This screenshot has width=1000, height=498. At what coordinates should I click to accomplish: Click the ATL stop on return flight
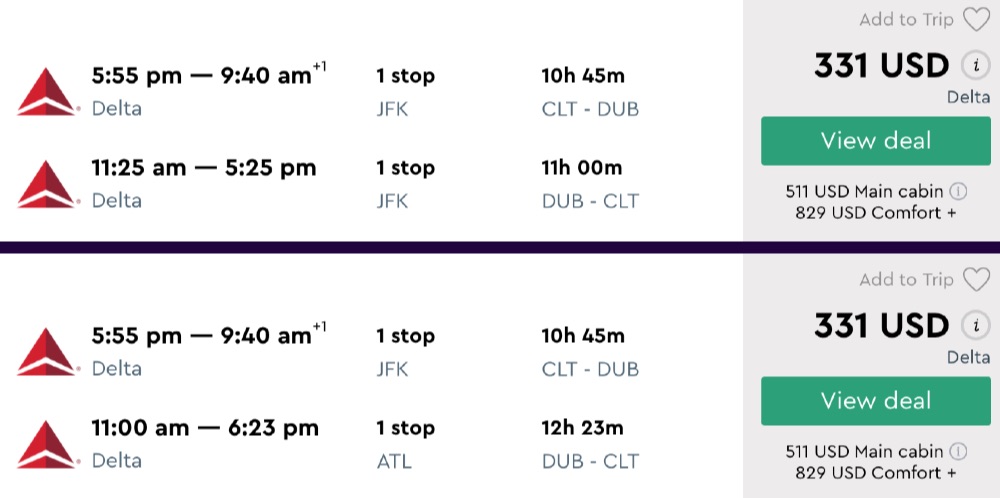(394, 461)
